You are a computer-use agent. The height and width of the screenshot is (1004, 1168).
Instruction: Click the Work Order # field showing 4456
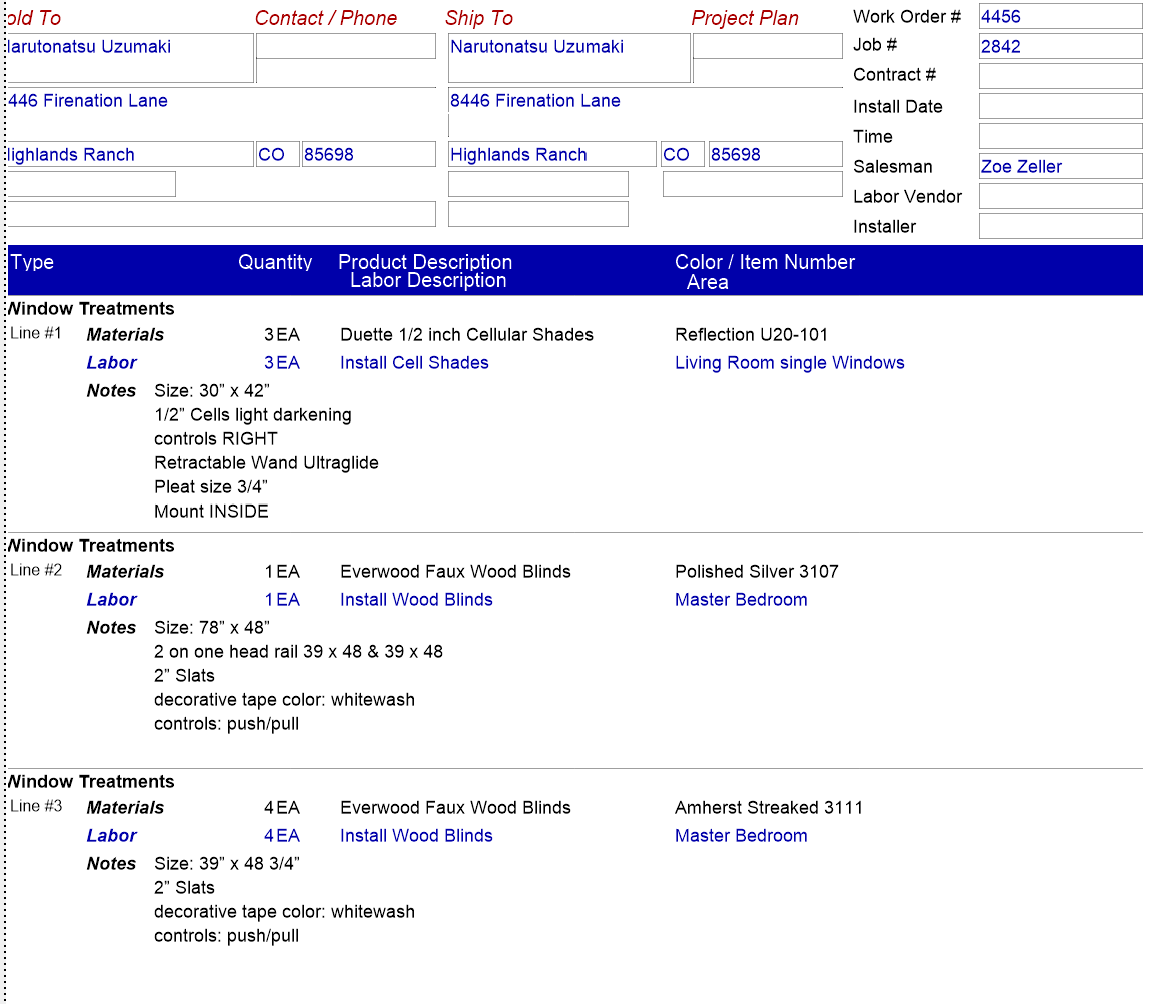(1060, 16)
